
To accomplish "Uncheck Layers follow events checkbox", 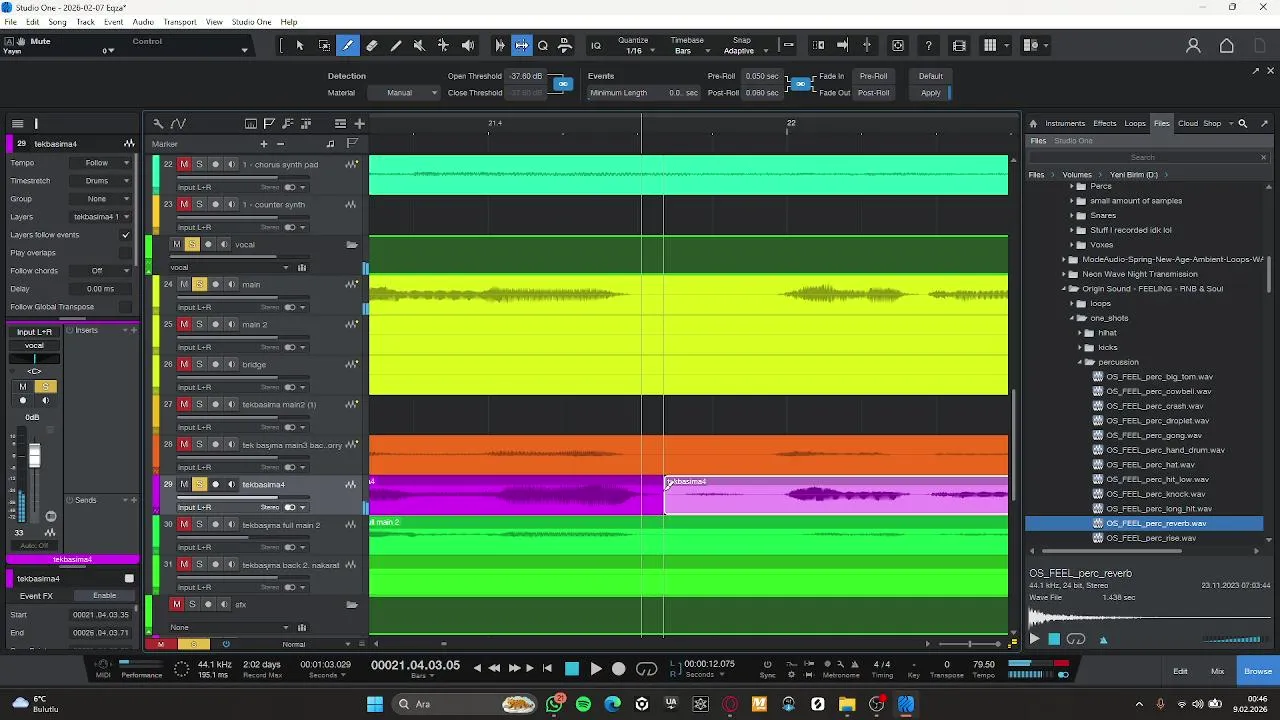I will click(x=125, y=235).
